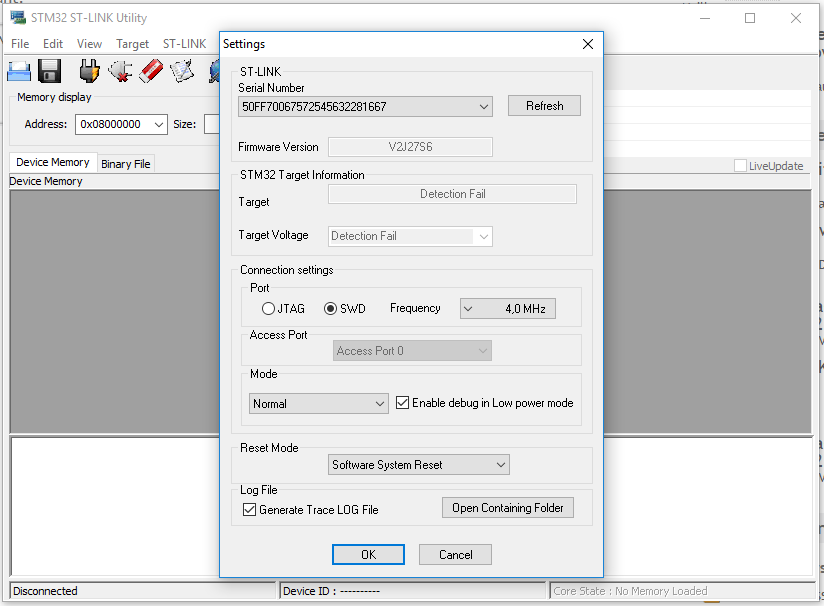Maximize the STM32 ST-LINK Utility window
The image size is (824, 606).
(750, 18)
